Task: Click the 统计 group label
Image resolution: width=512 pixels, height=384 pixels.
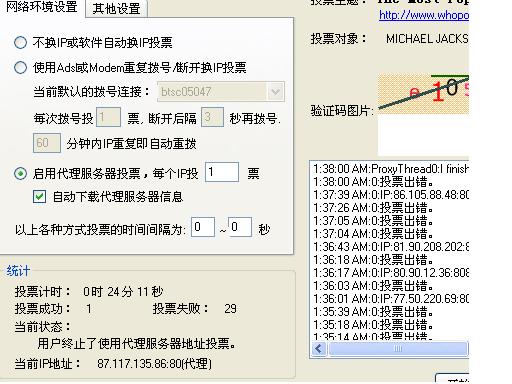Action: click(18, 271)
